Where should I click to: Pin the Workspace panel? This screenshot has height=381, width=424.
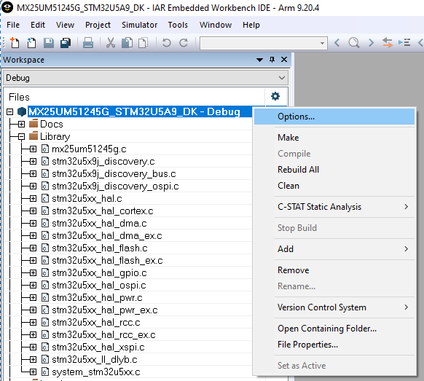pos(272,60)
